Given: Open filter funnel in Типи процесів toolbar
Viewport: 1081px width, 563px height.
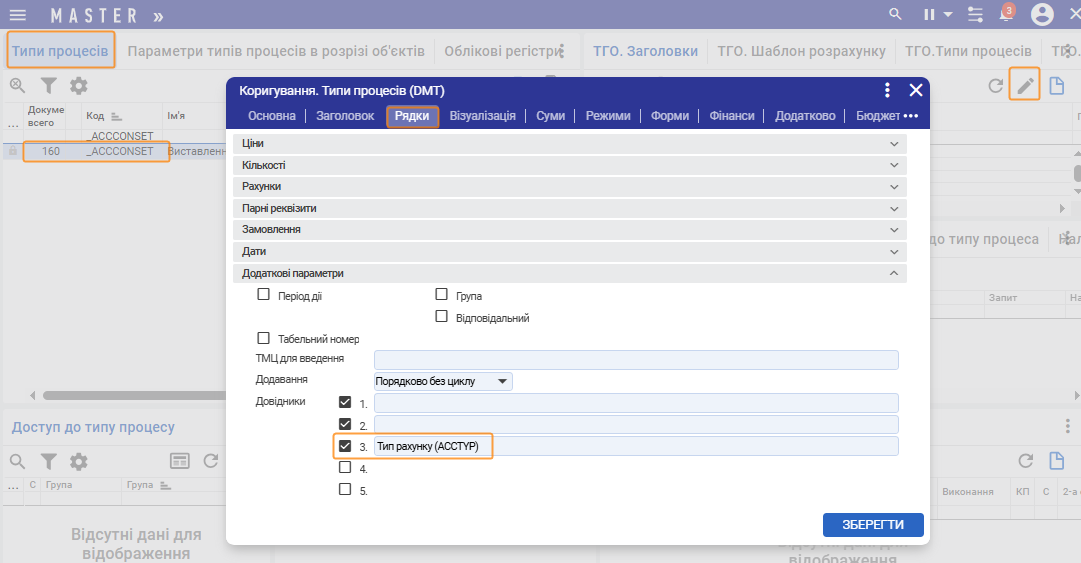Looking at the screenshot, I should click(48, 85).
